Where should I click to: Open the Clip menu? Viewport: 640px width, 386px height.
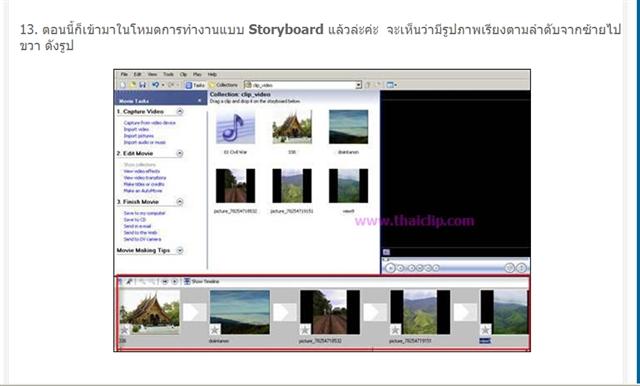tap(183, 74)
